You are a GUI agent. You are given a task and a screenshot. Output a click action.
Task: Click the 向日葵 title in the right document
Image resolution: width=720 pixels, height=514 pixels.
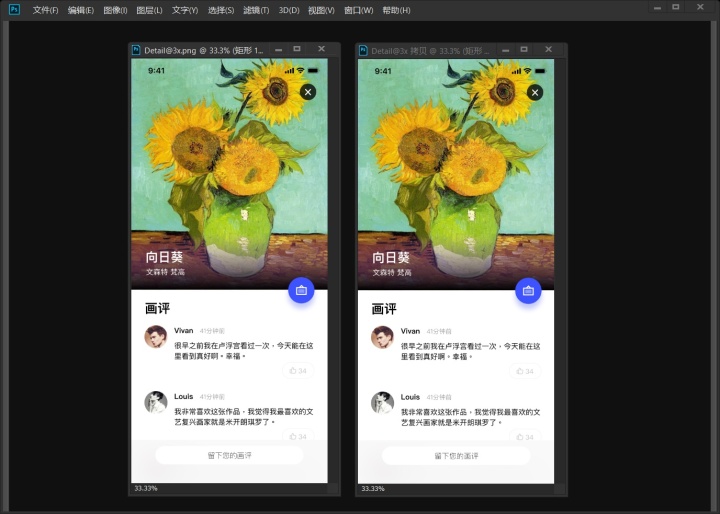(391, 258)
